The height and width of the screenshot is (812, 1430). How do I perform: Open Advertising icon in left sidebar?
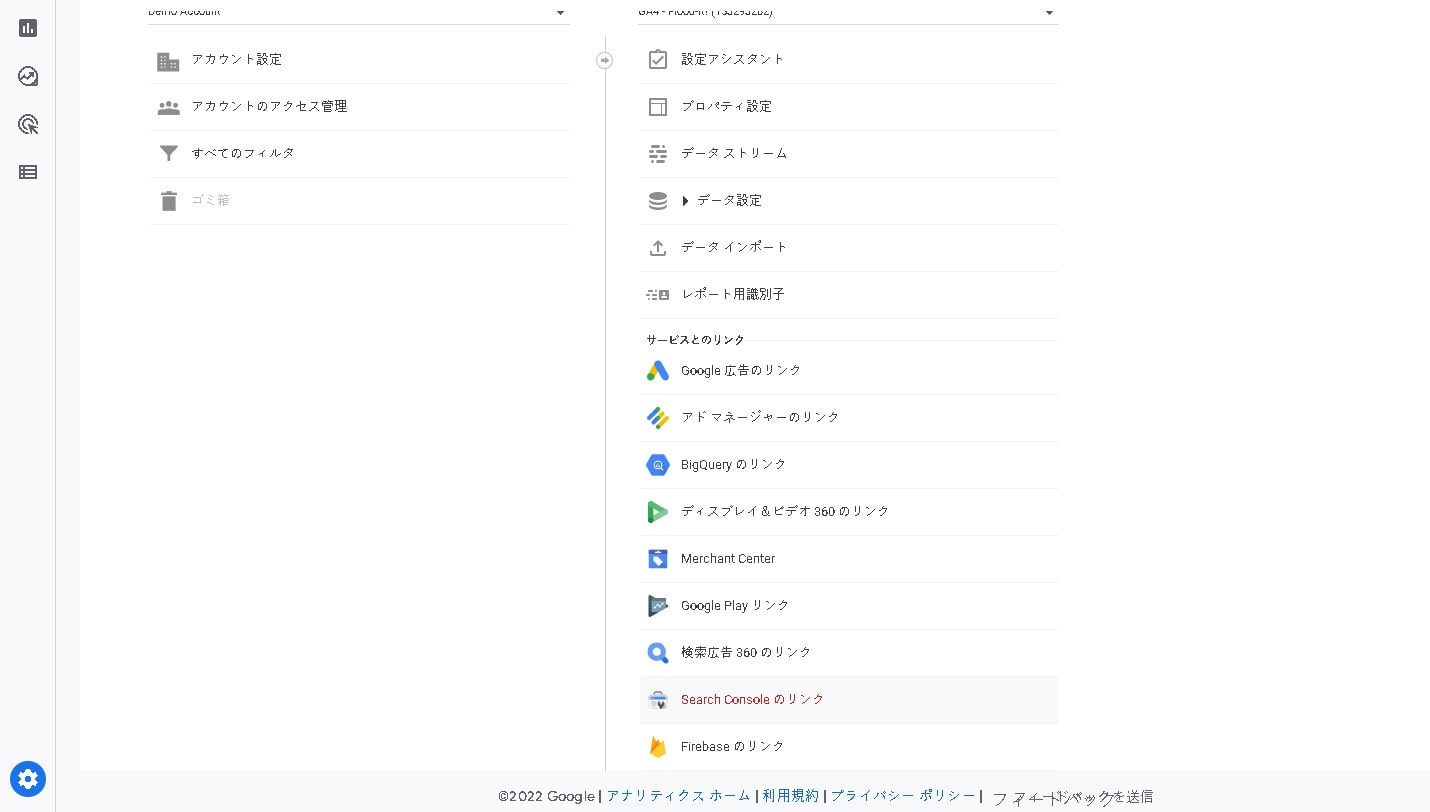point(28,125)
